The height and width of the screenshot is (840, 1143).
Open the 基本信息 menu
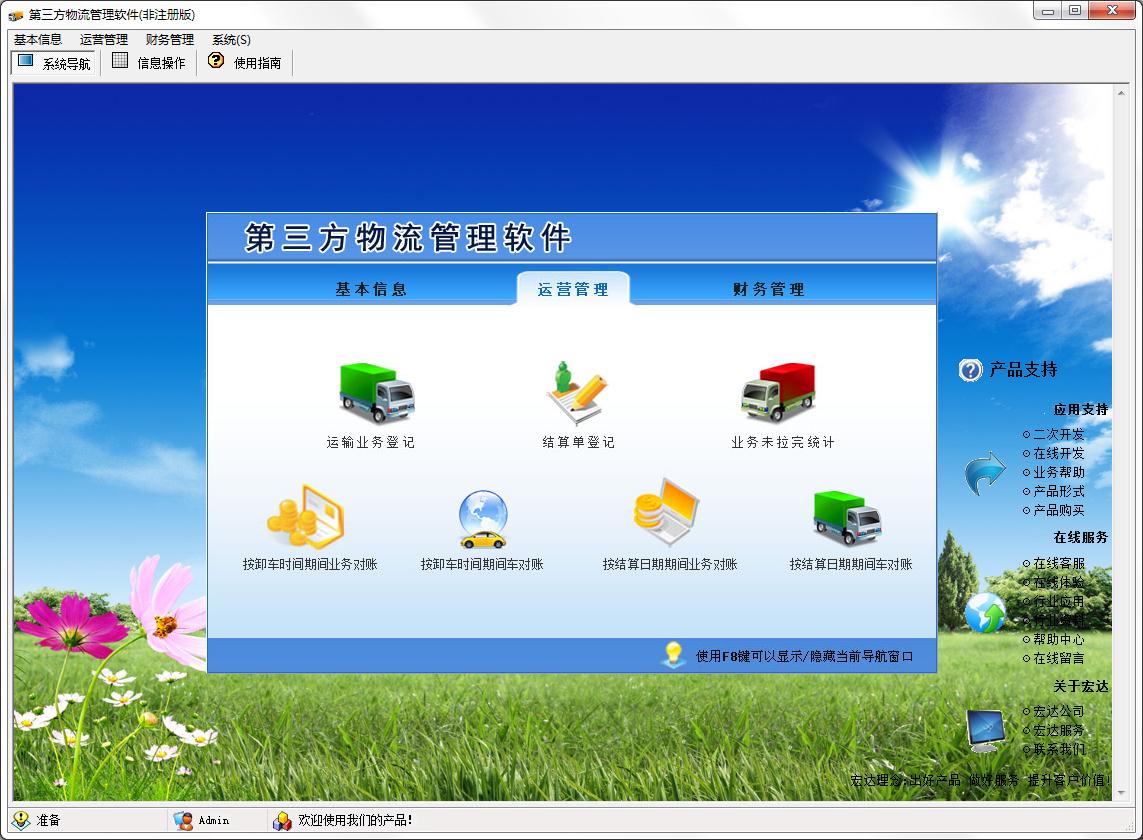38,39
